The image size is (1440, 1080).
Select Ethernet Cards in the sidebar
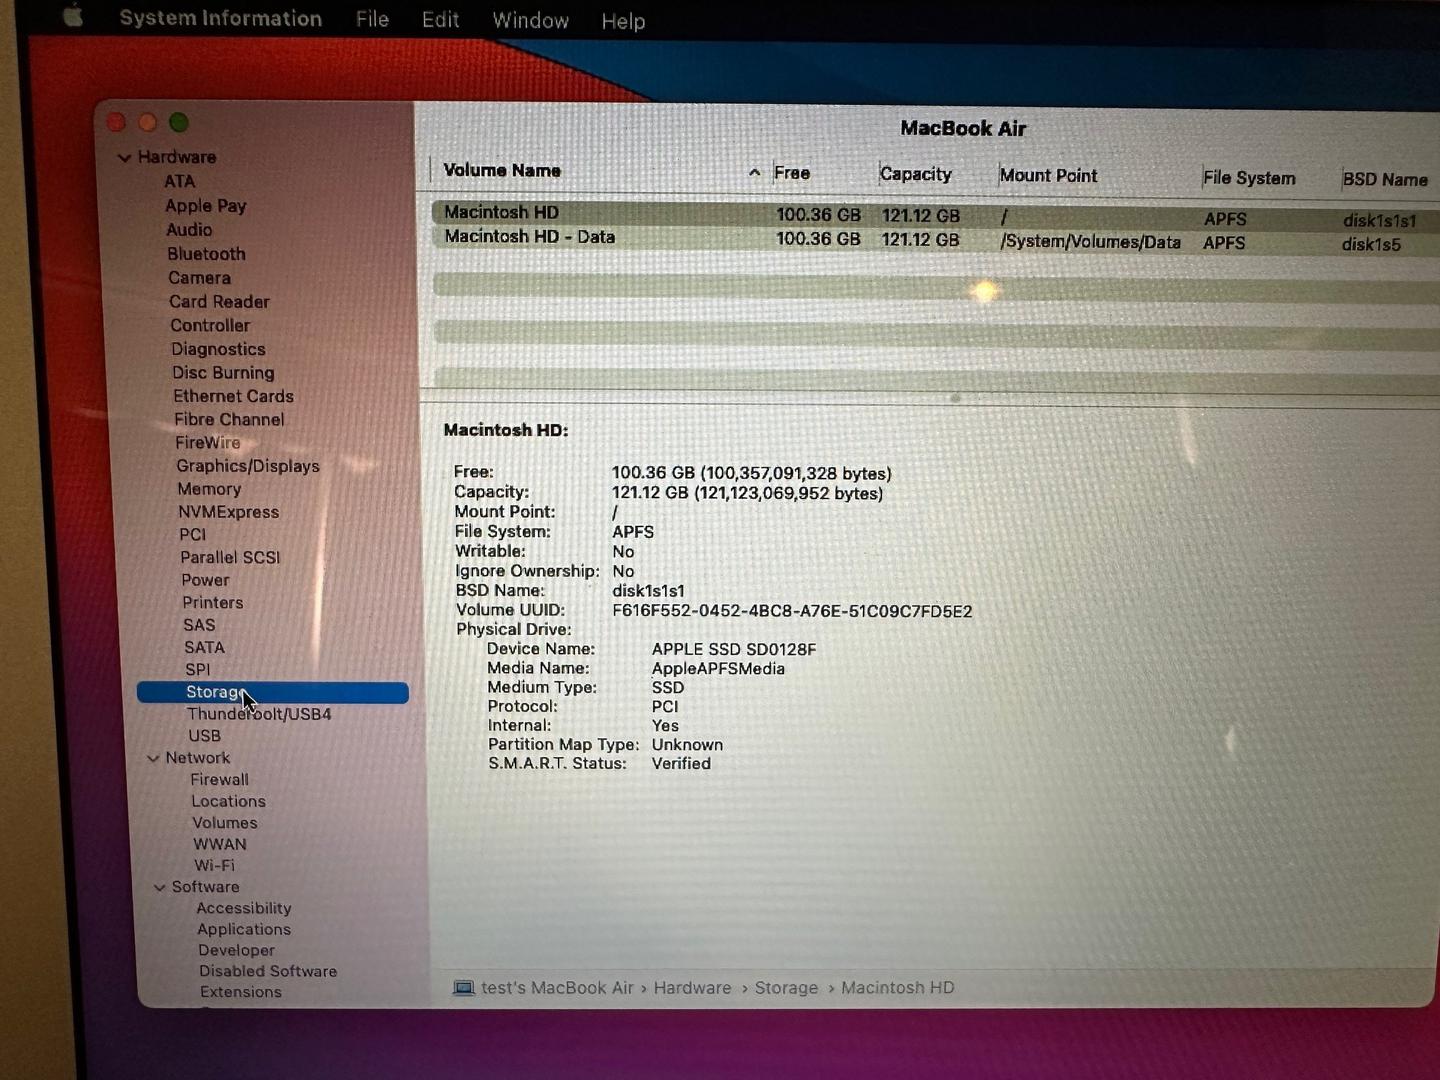point(233,396)
